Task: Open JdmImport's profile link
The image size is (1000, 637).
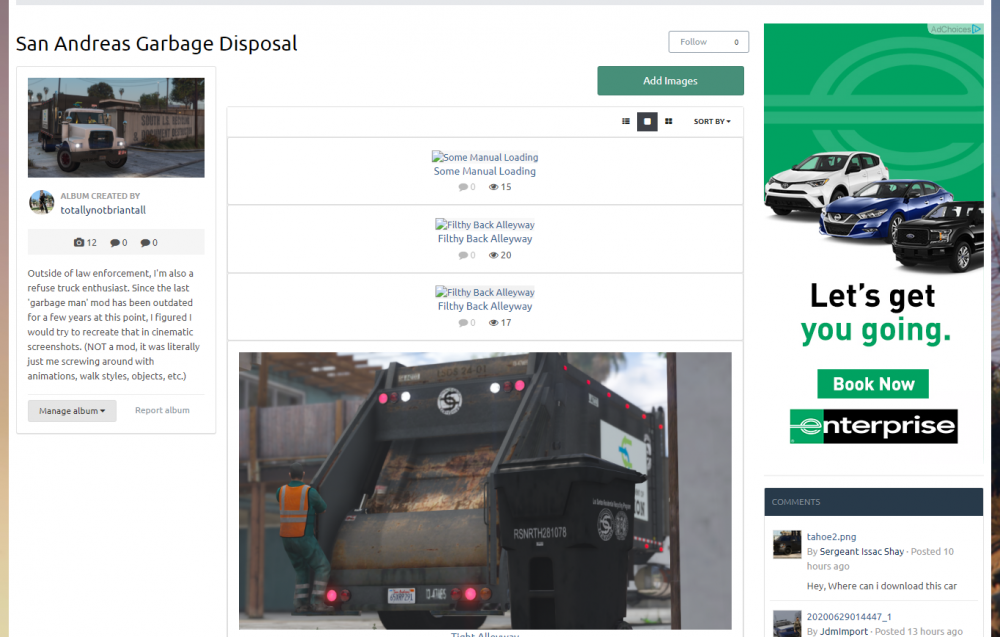Action: click(844, 631)
